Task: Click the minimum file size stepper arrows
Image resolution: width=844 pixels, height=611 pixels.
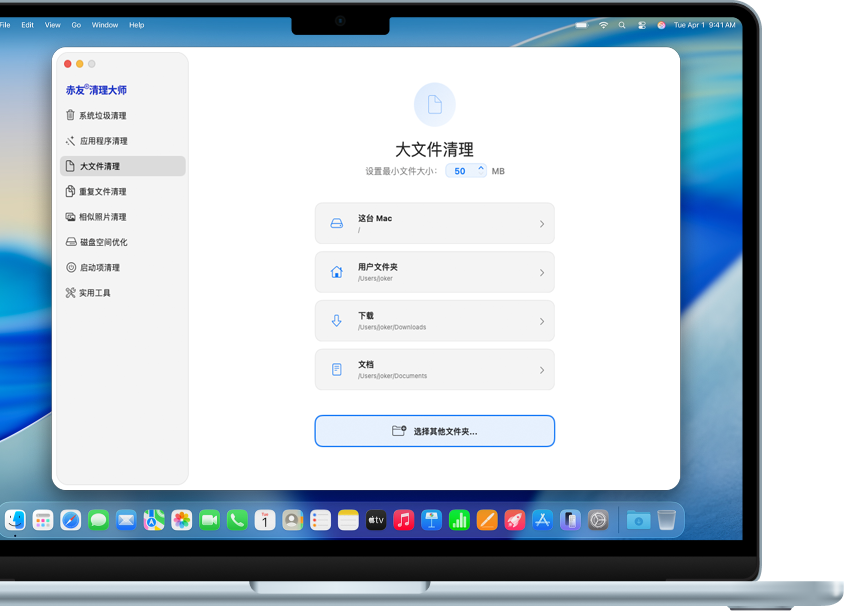Action: point(481,170)
